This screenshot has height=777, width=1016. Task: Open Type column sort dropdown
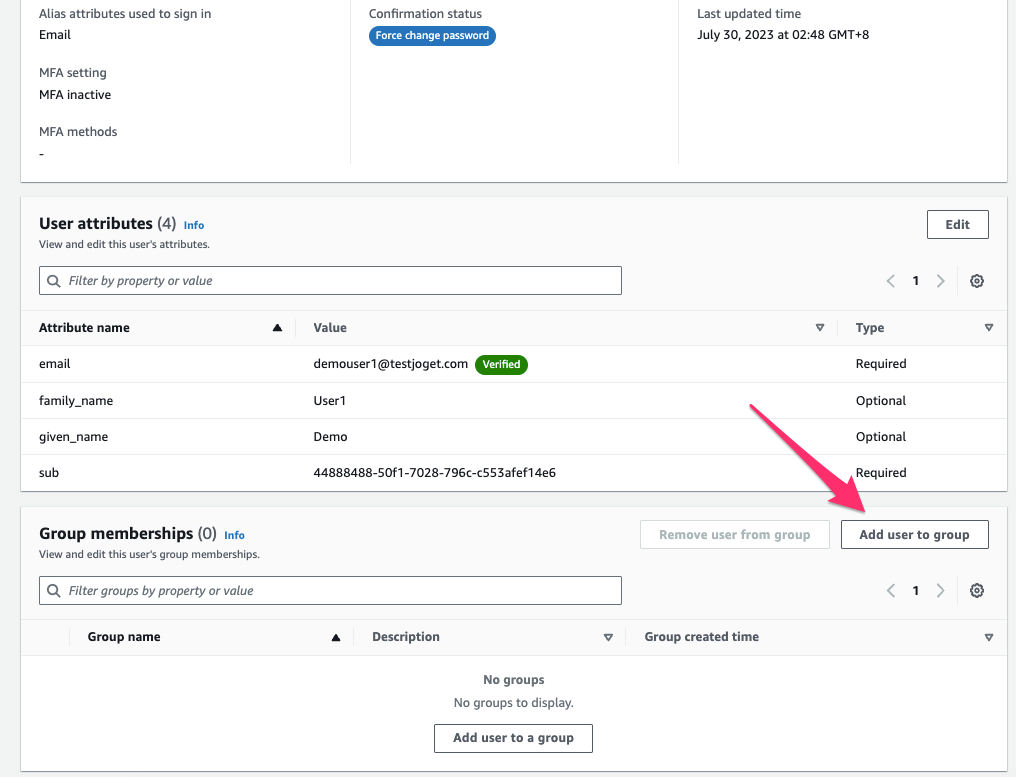pyautogui.click(x=988, y=328)
